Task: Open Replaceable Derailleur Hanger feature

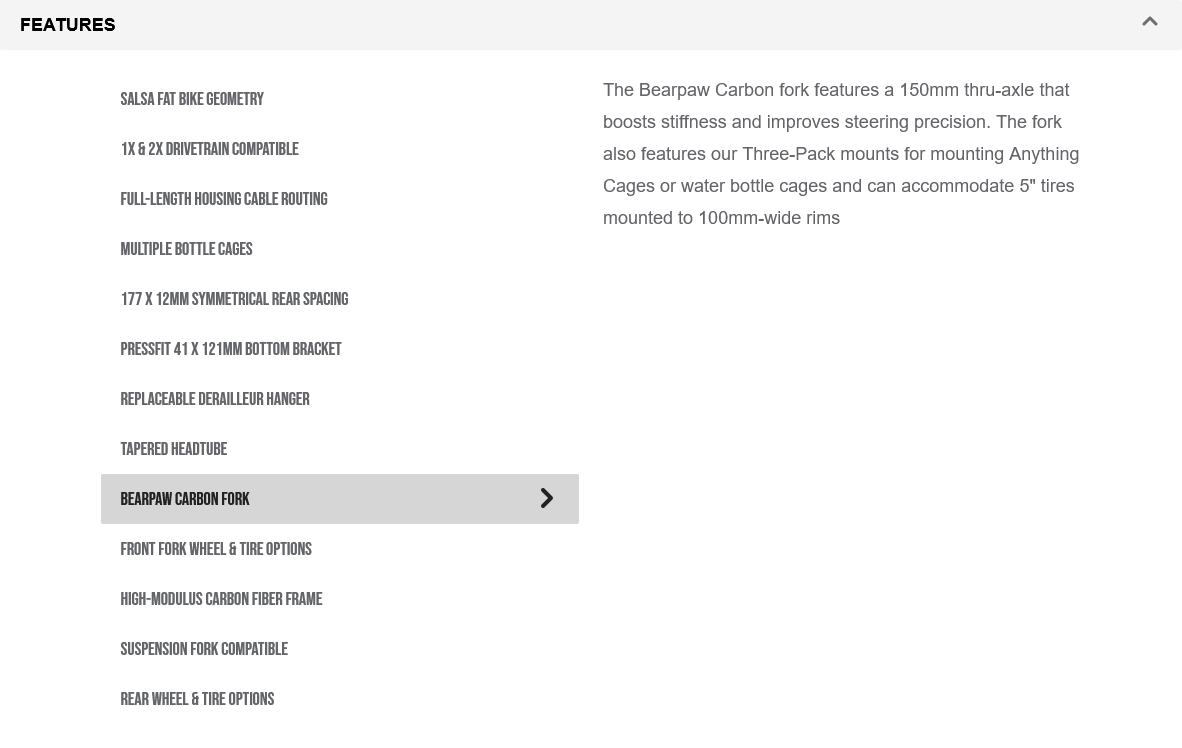Action: (x=340, y=399)
